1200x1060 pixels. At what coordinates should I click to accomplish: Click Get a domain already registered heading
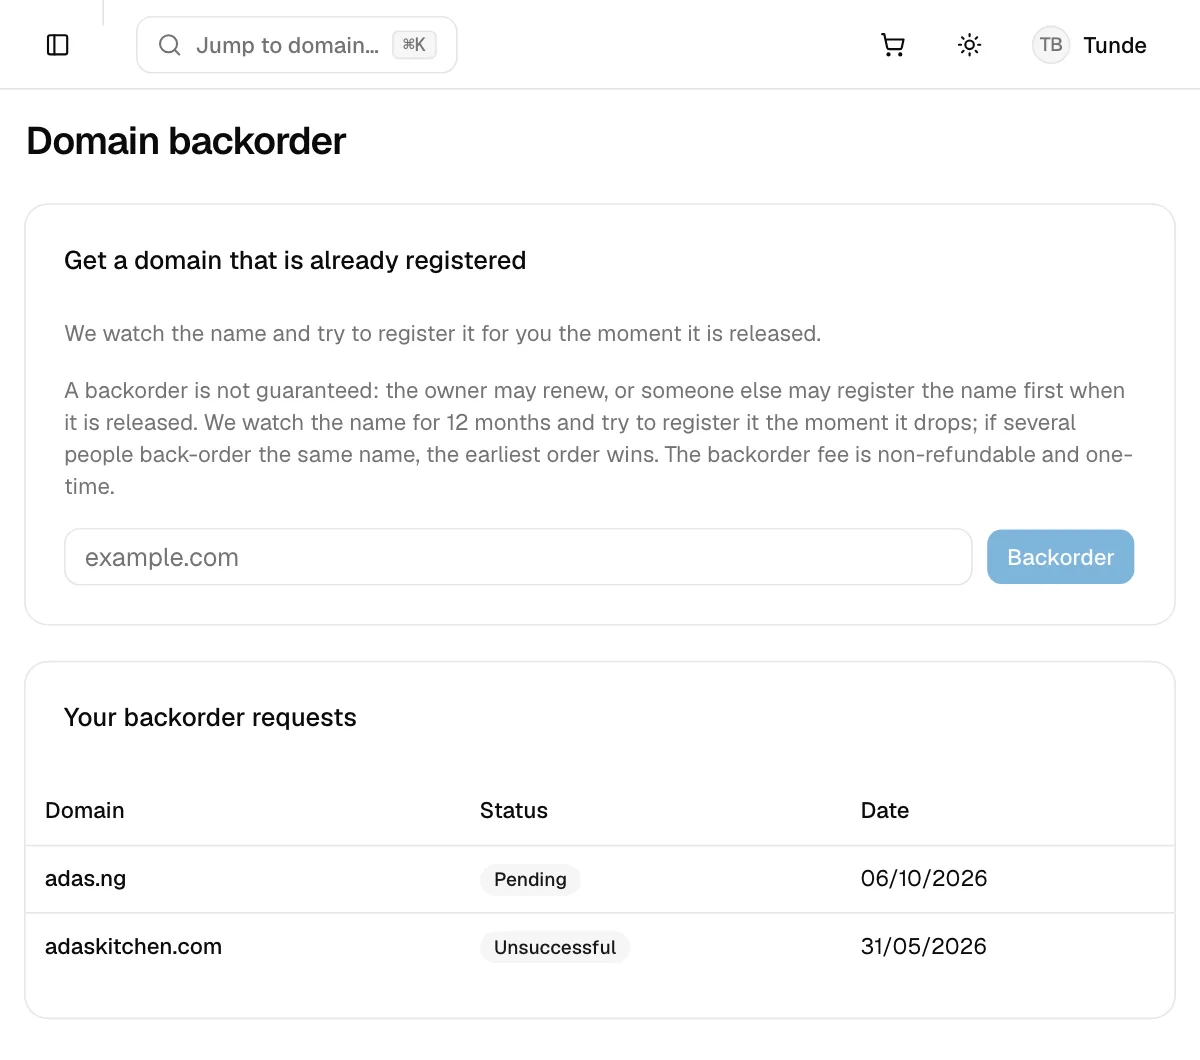click(295, 261)
